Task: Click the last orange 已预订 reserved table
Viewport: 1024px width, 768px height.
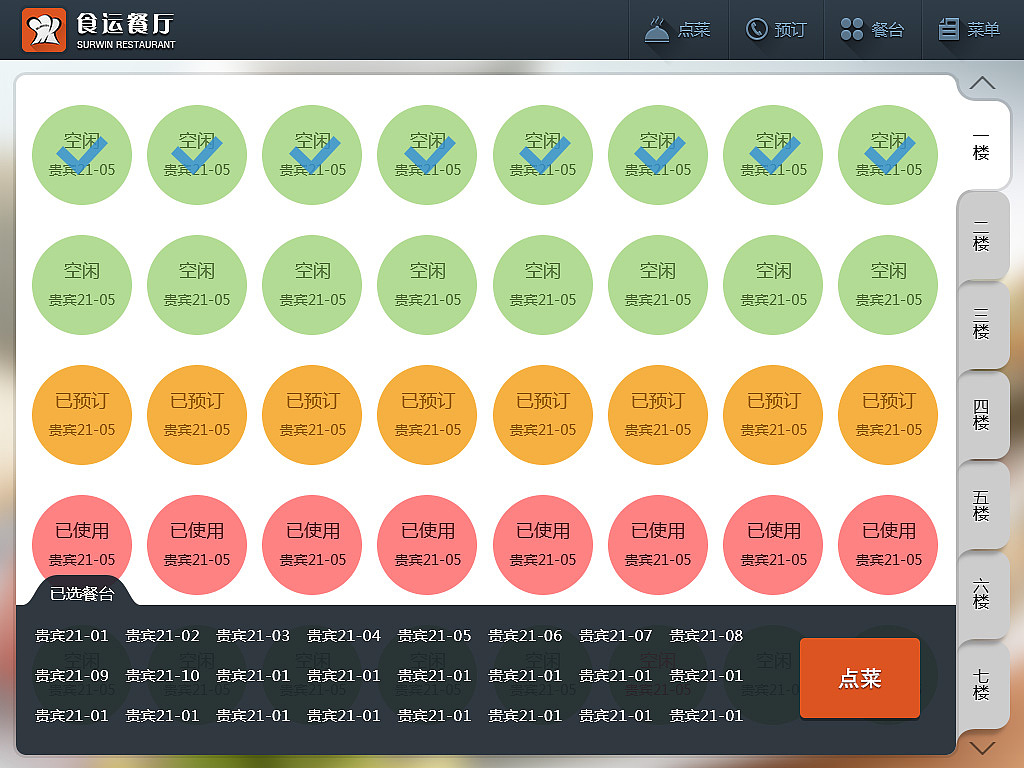Action: pos(888,415)
